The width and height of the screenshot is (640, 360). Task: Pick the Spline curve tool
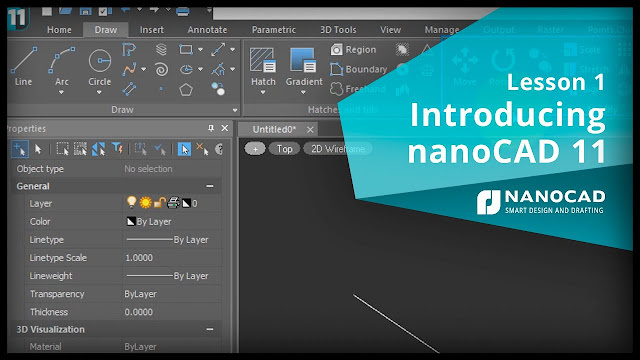pos(129,69)
